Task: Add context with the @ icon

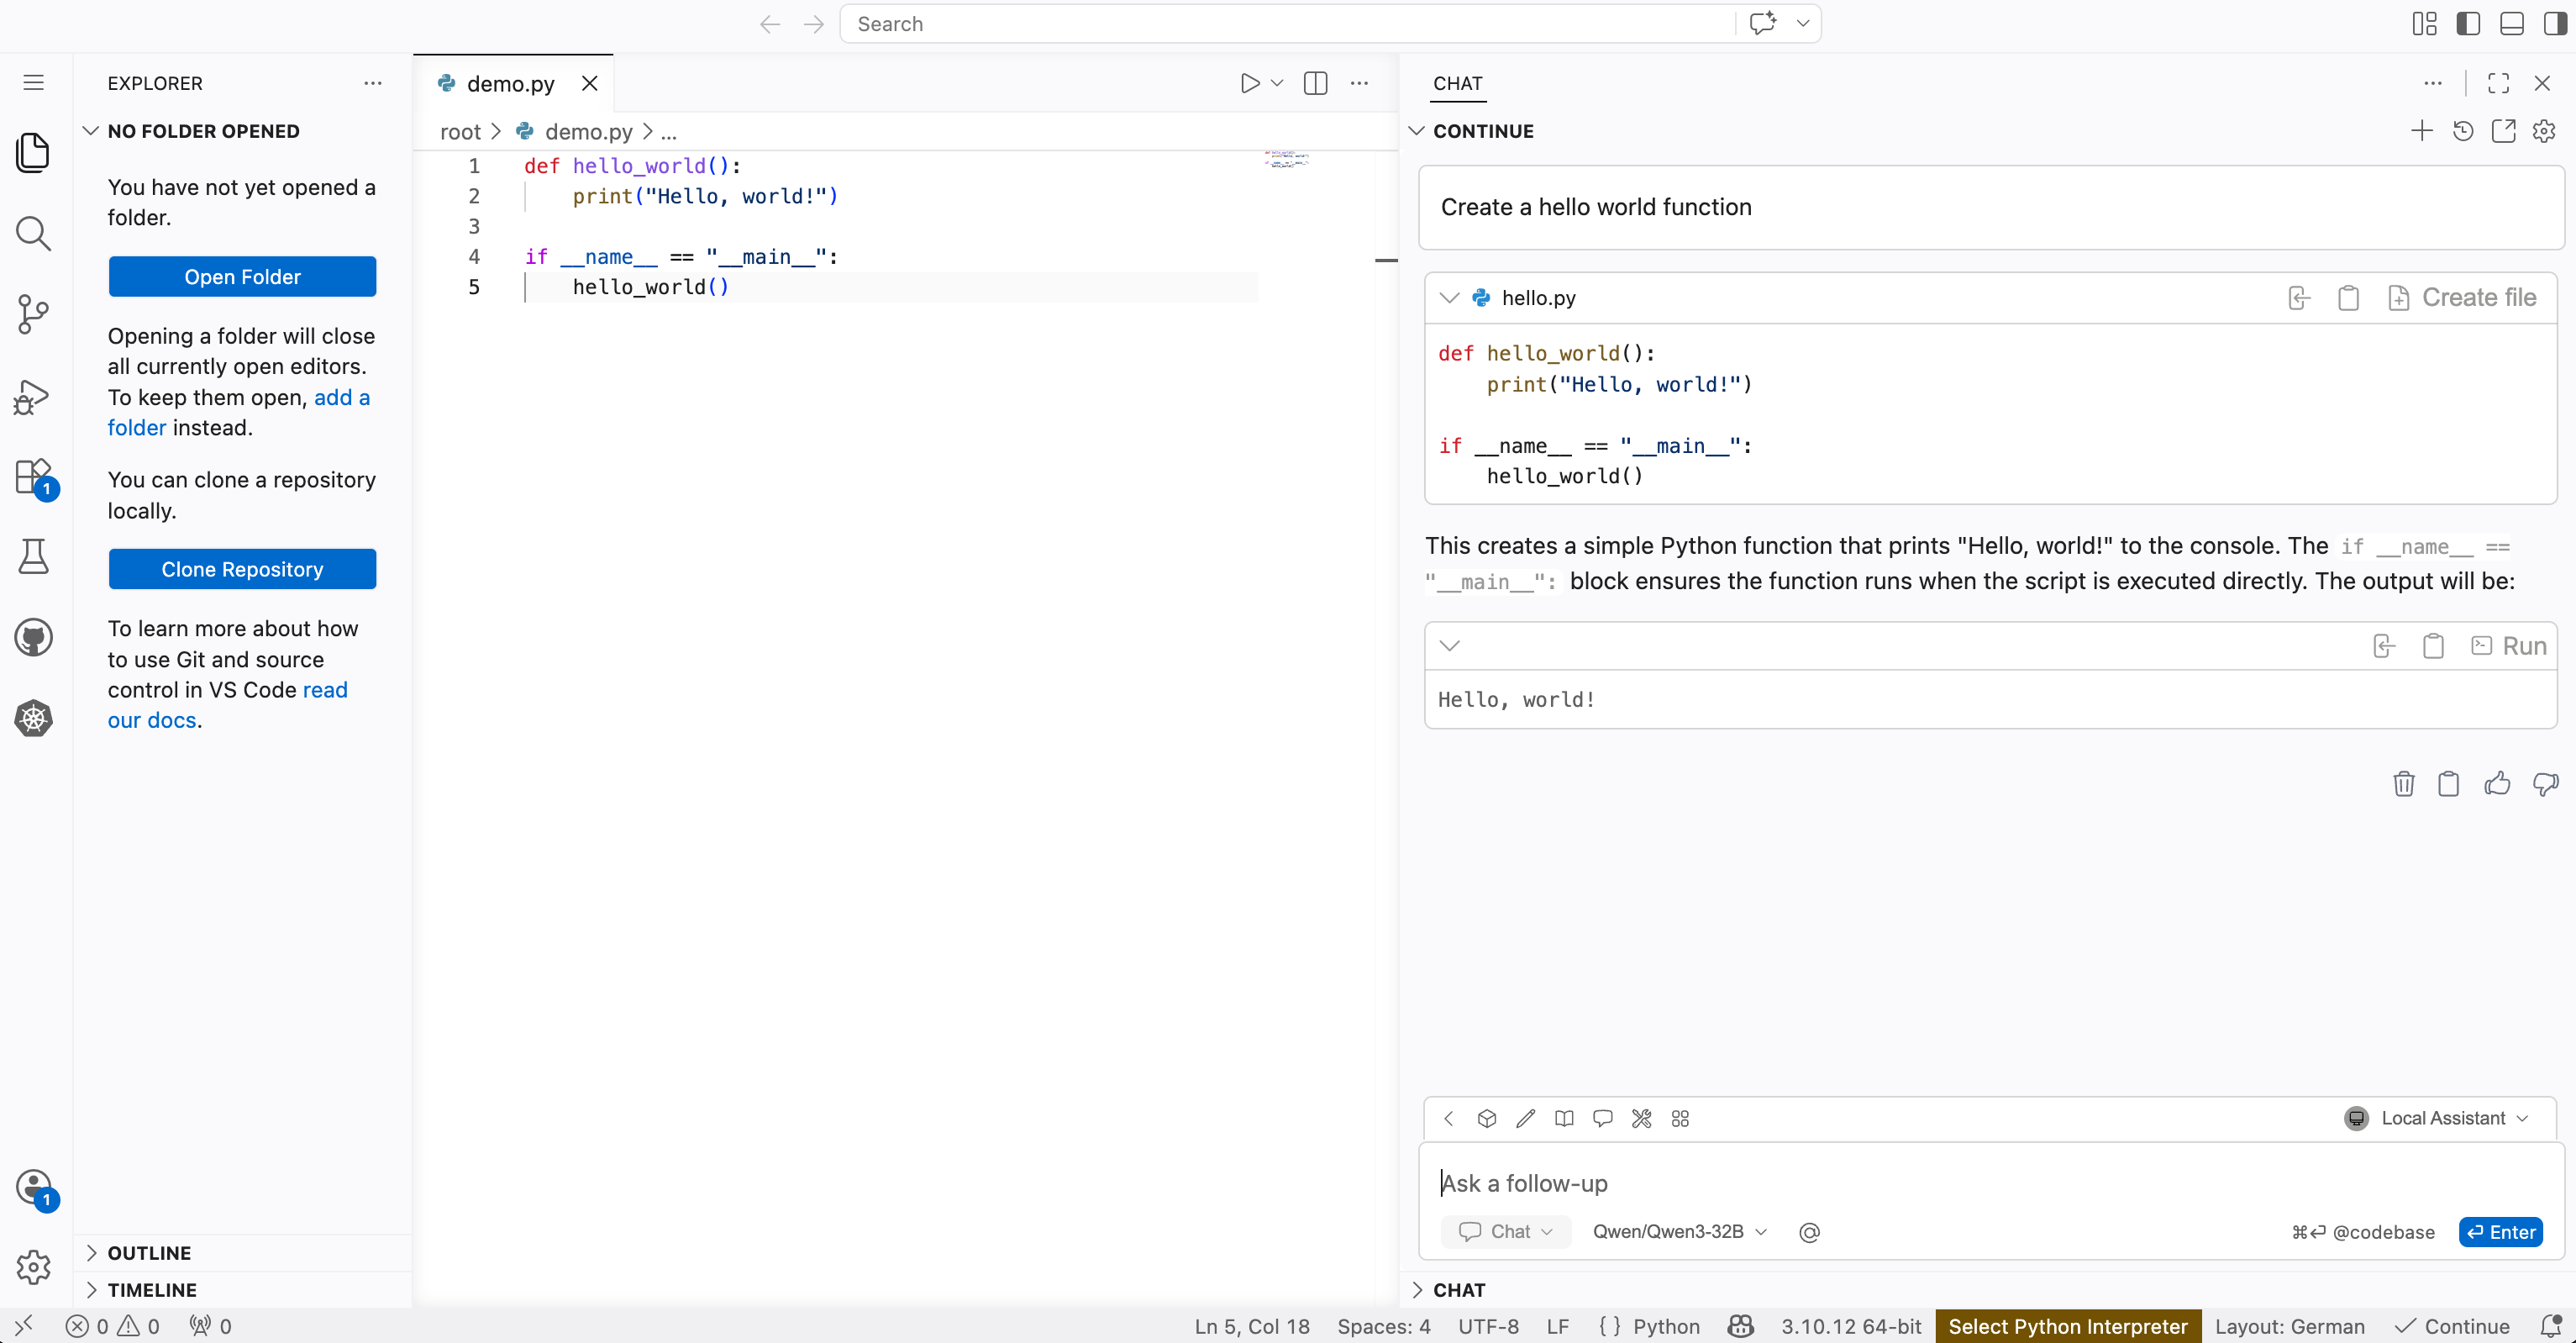Action: coord(1809,1232)
